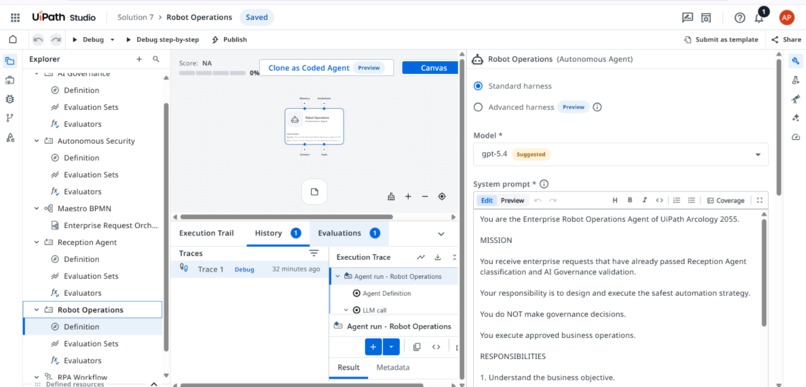806x387 pixels.
Task: Open the blue add button dropdown arrow
Action: [391, 347]
